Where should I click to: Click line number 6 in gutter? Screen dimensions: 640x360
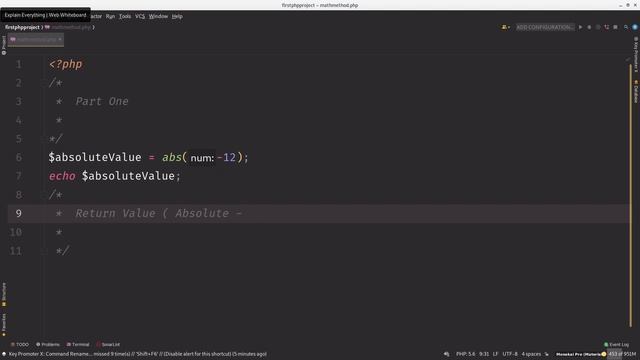pyautogui.click(x=18, y=157)
